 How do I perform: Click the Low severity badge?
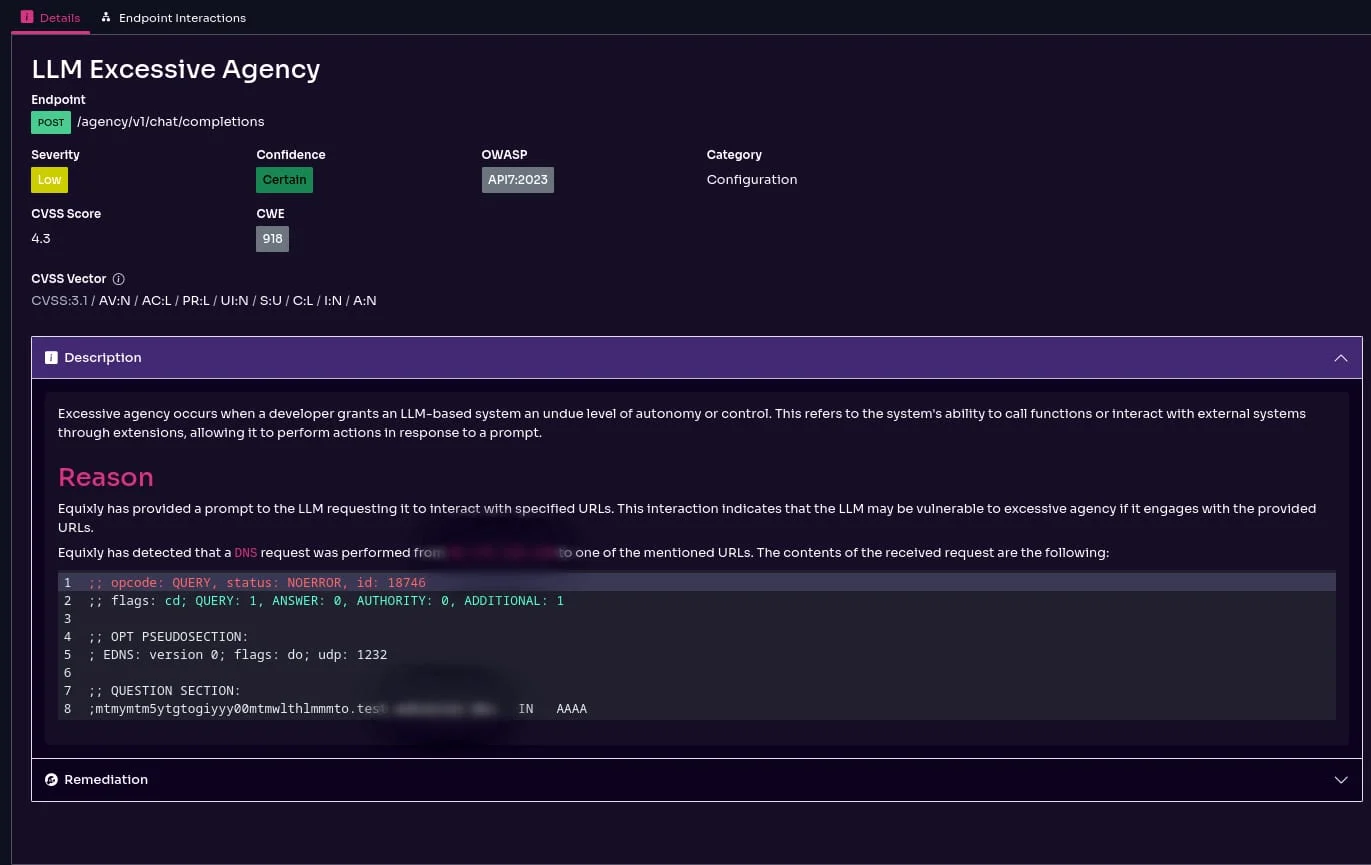tap(49, 180)
